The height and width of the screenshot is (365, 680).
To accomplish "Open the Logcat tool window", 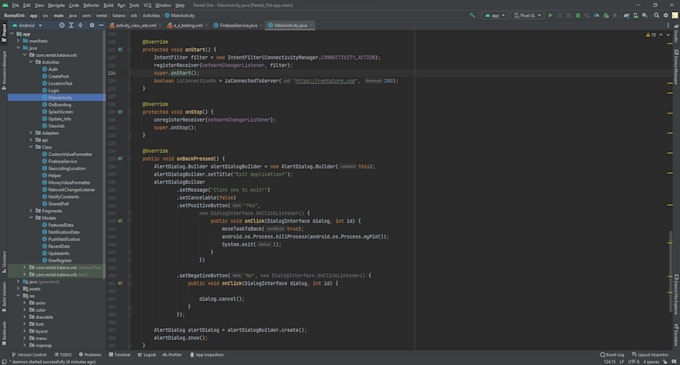I will pyautogui.click(x=147, y=355).
